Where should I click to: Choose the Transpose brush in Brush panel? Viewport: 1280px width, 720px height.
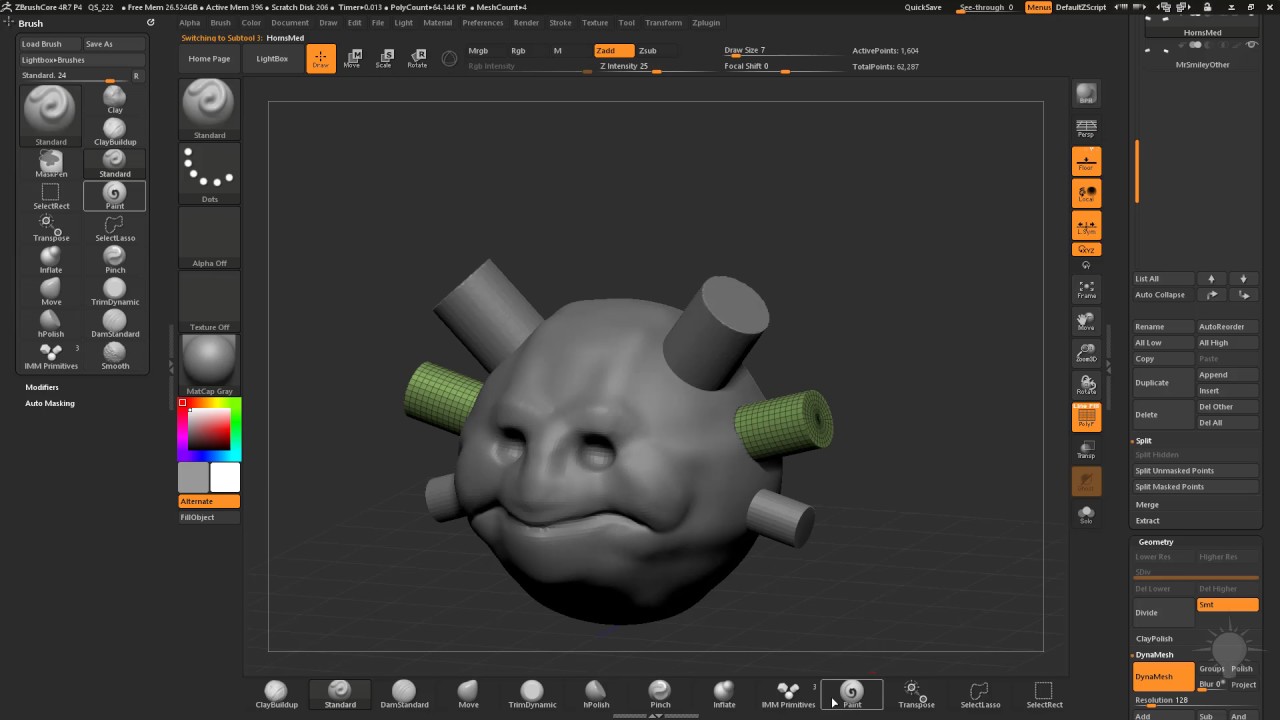[51, 228]
